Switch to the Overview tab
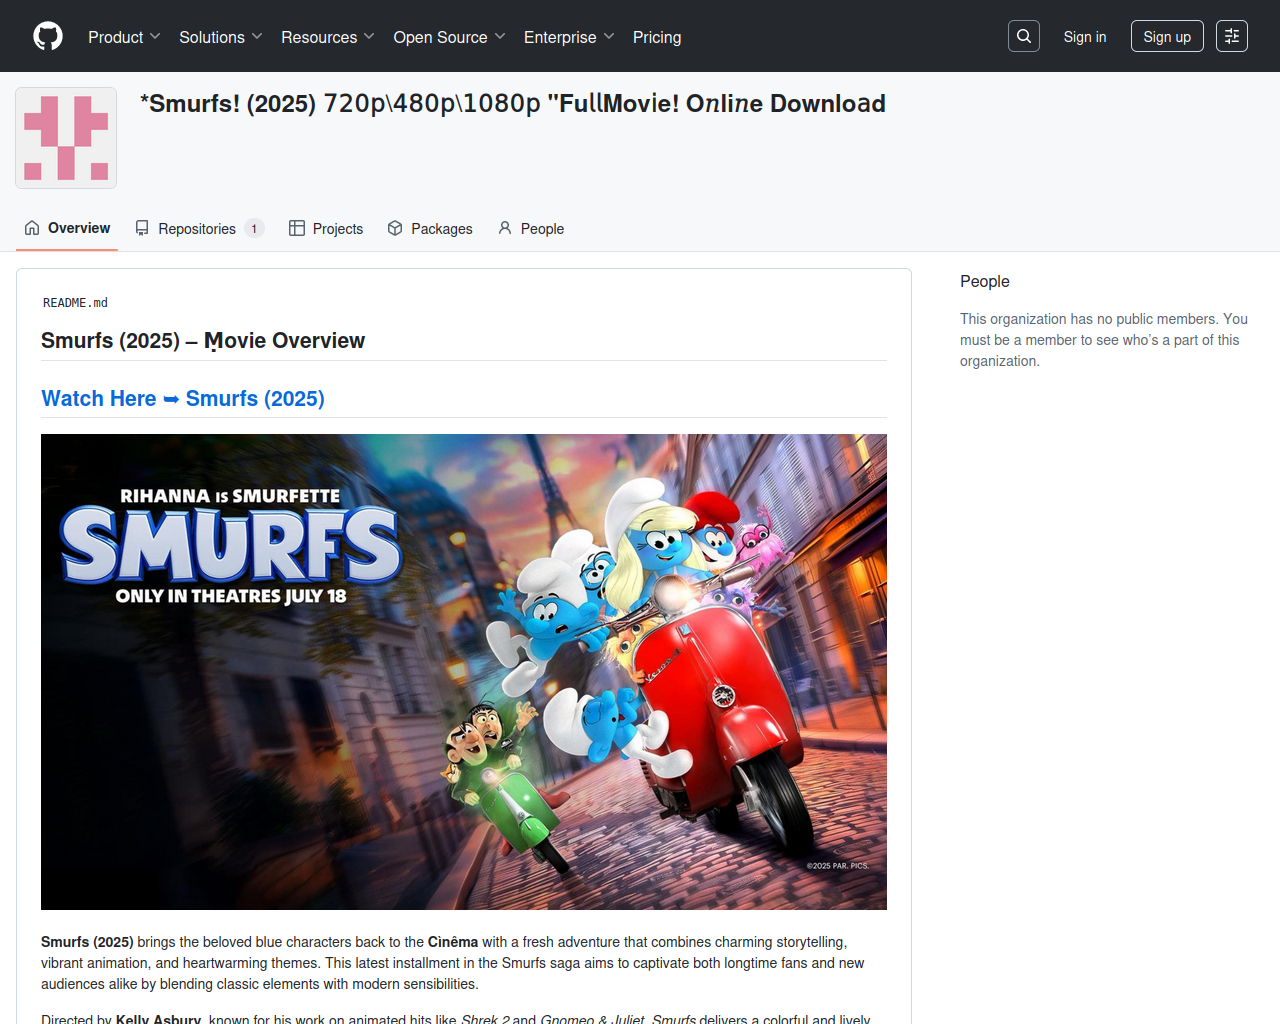 coord(67,228)
